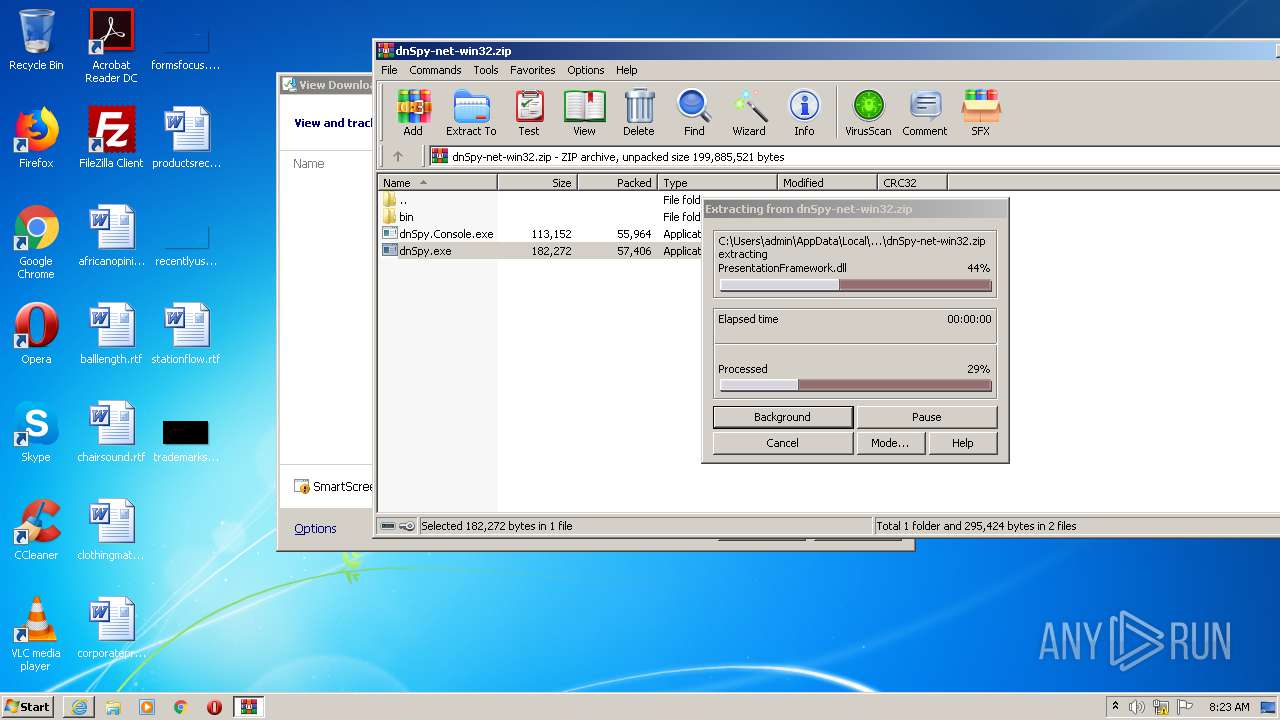Open the Help menu
1280x720 pixels.
pos(627,70)
